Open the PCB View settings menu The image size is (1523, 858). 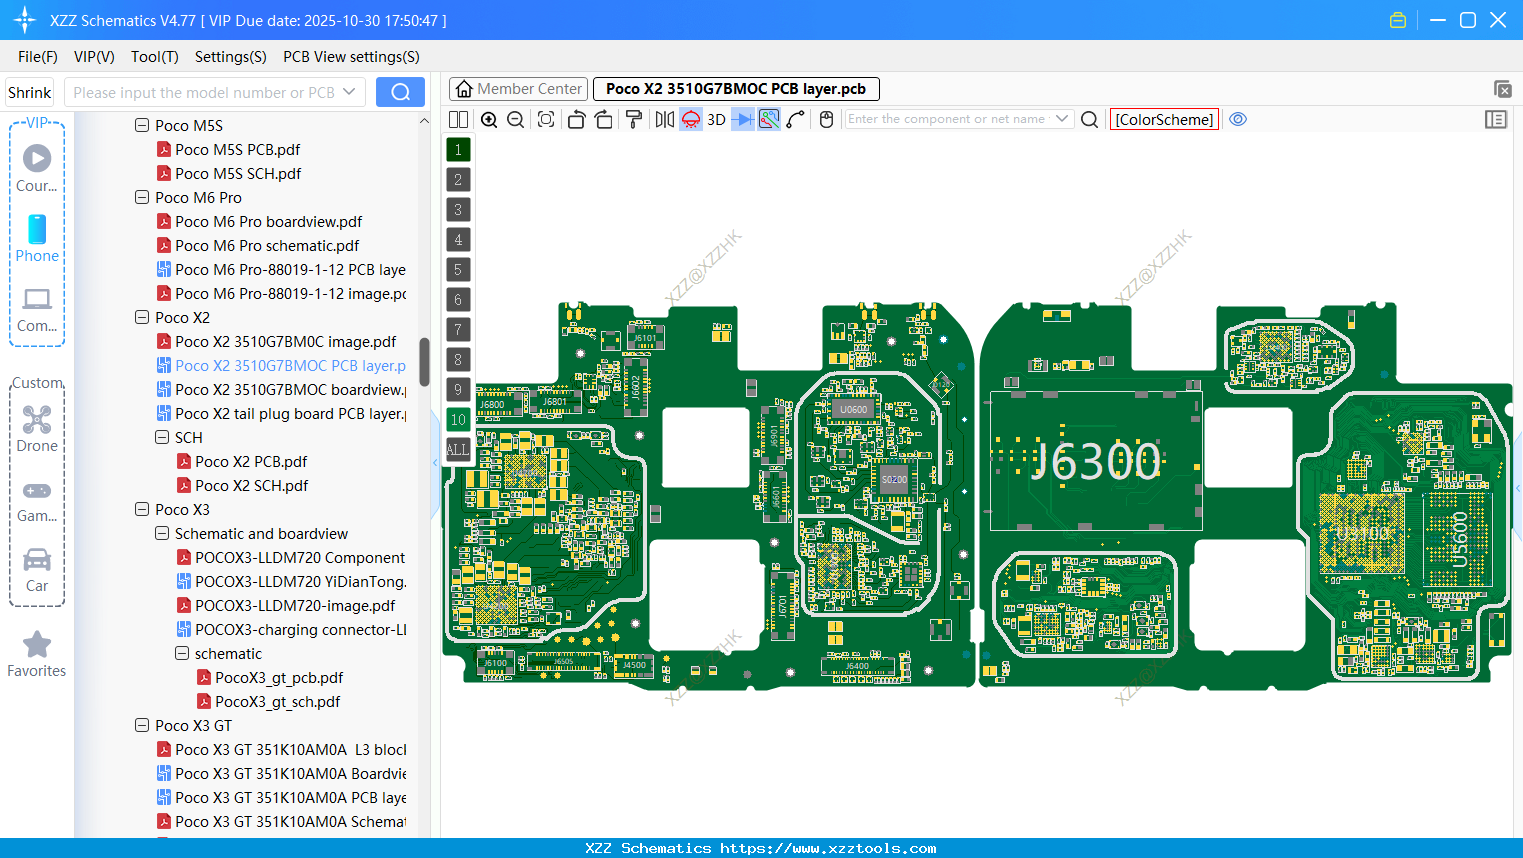[350, 57]
